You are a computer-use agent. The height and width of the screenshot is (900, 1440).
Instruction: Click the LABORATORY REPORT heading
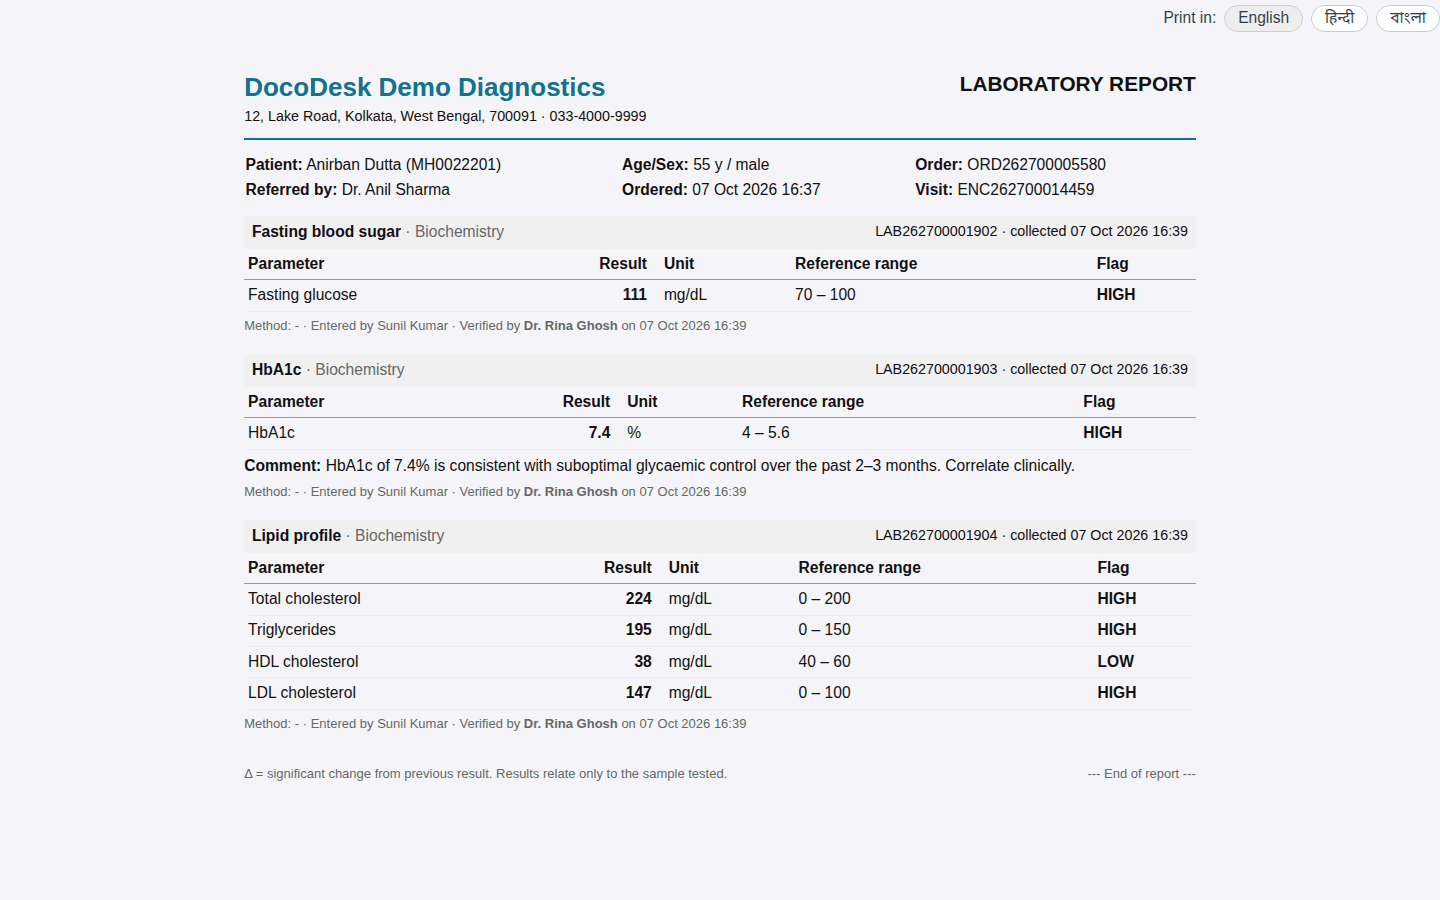(1077, 84)
